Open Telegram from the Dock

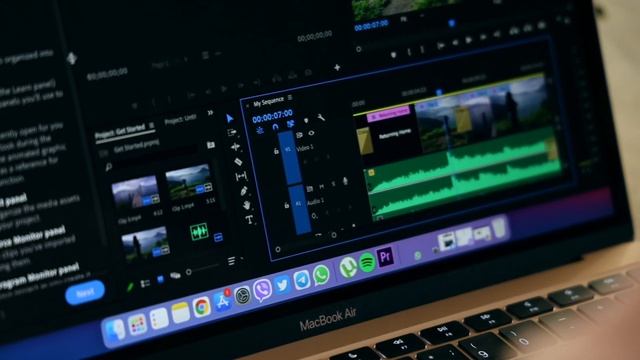tap(302, 280)
